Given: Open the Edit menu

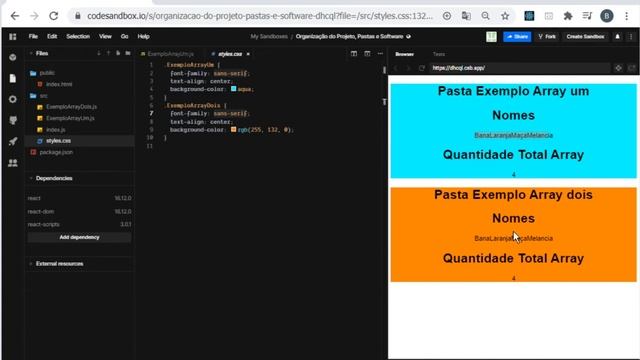Looking at the screenshot, I should [52, 37].
